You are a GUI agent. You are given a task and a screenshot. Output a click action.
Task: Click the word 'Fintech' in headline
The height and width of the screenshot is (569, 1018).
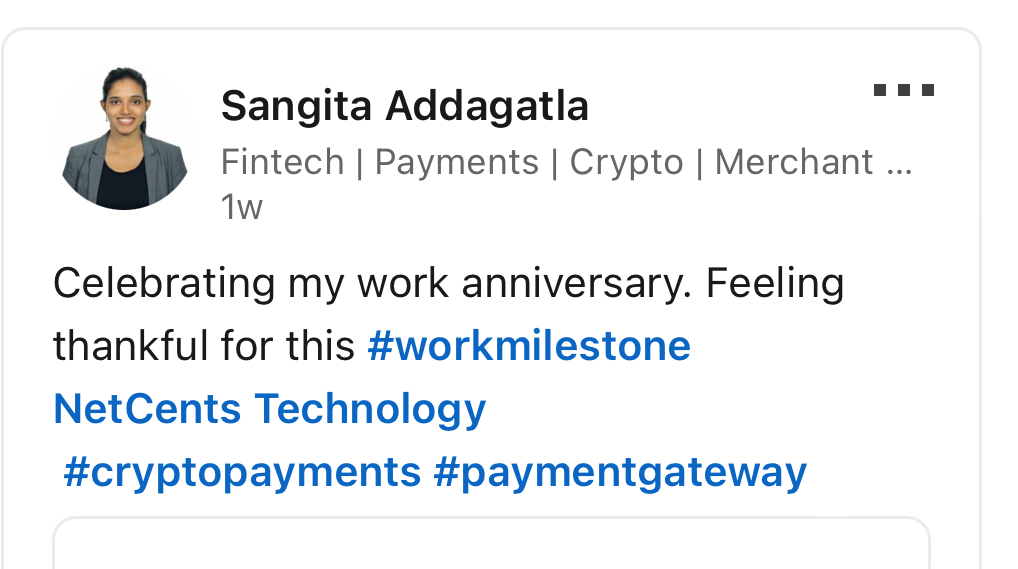coord(282,162)
